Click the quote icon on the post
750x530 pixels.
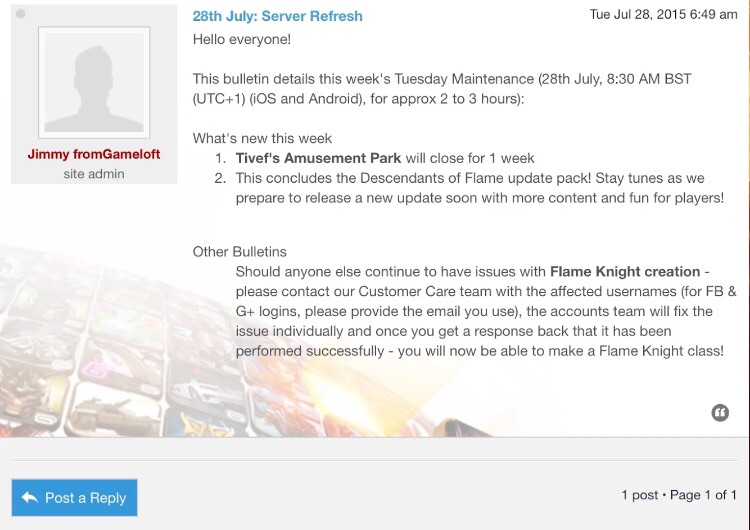coord(720,412)
